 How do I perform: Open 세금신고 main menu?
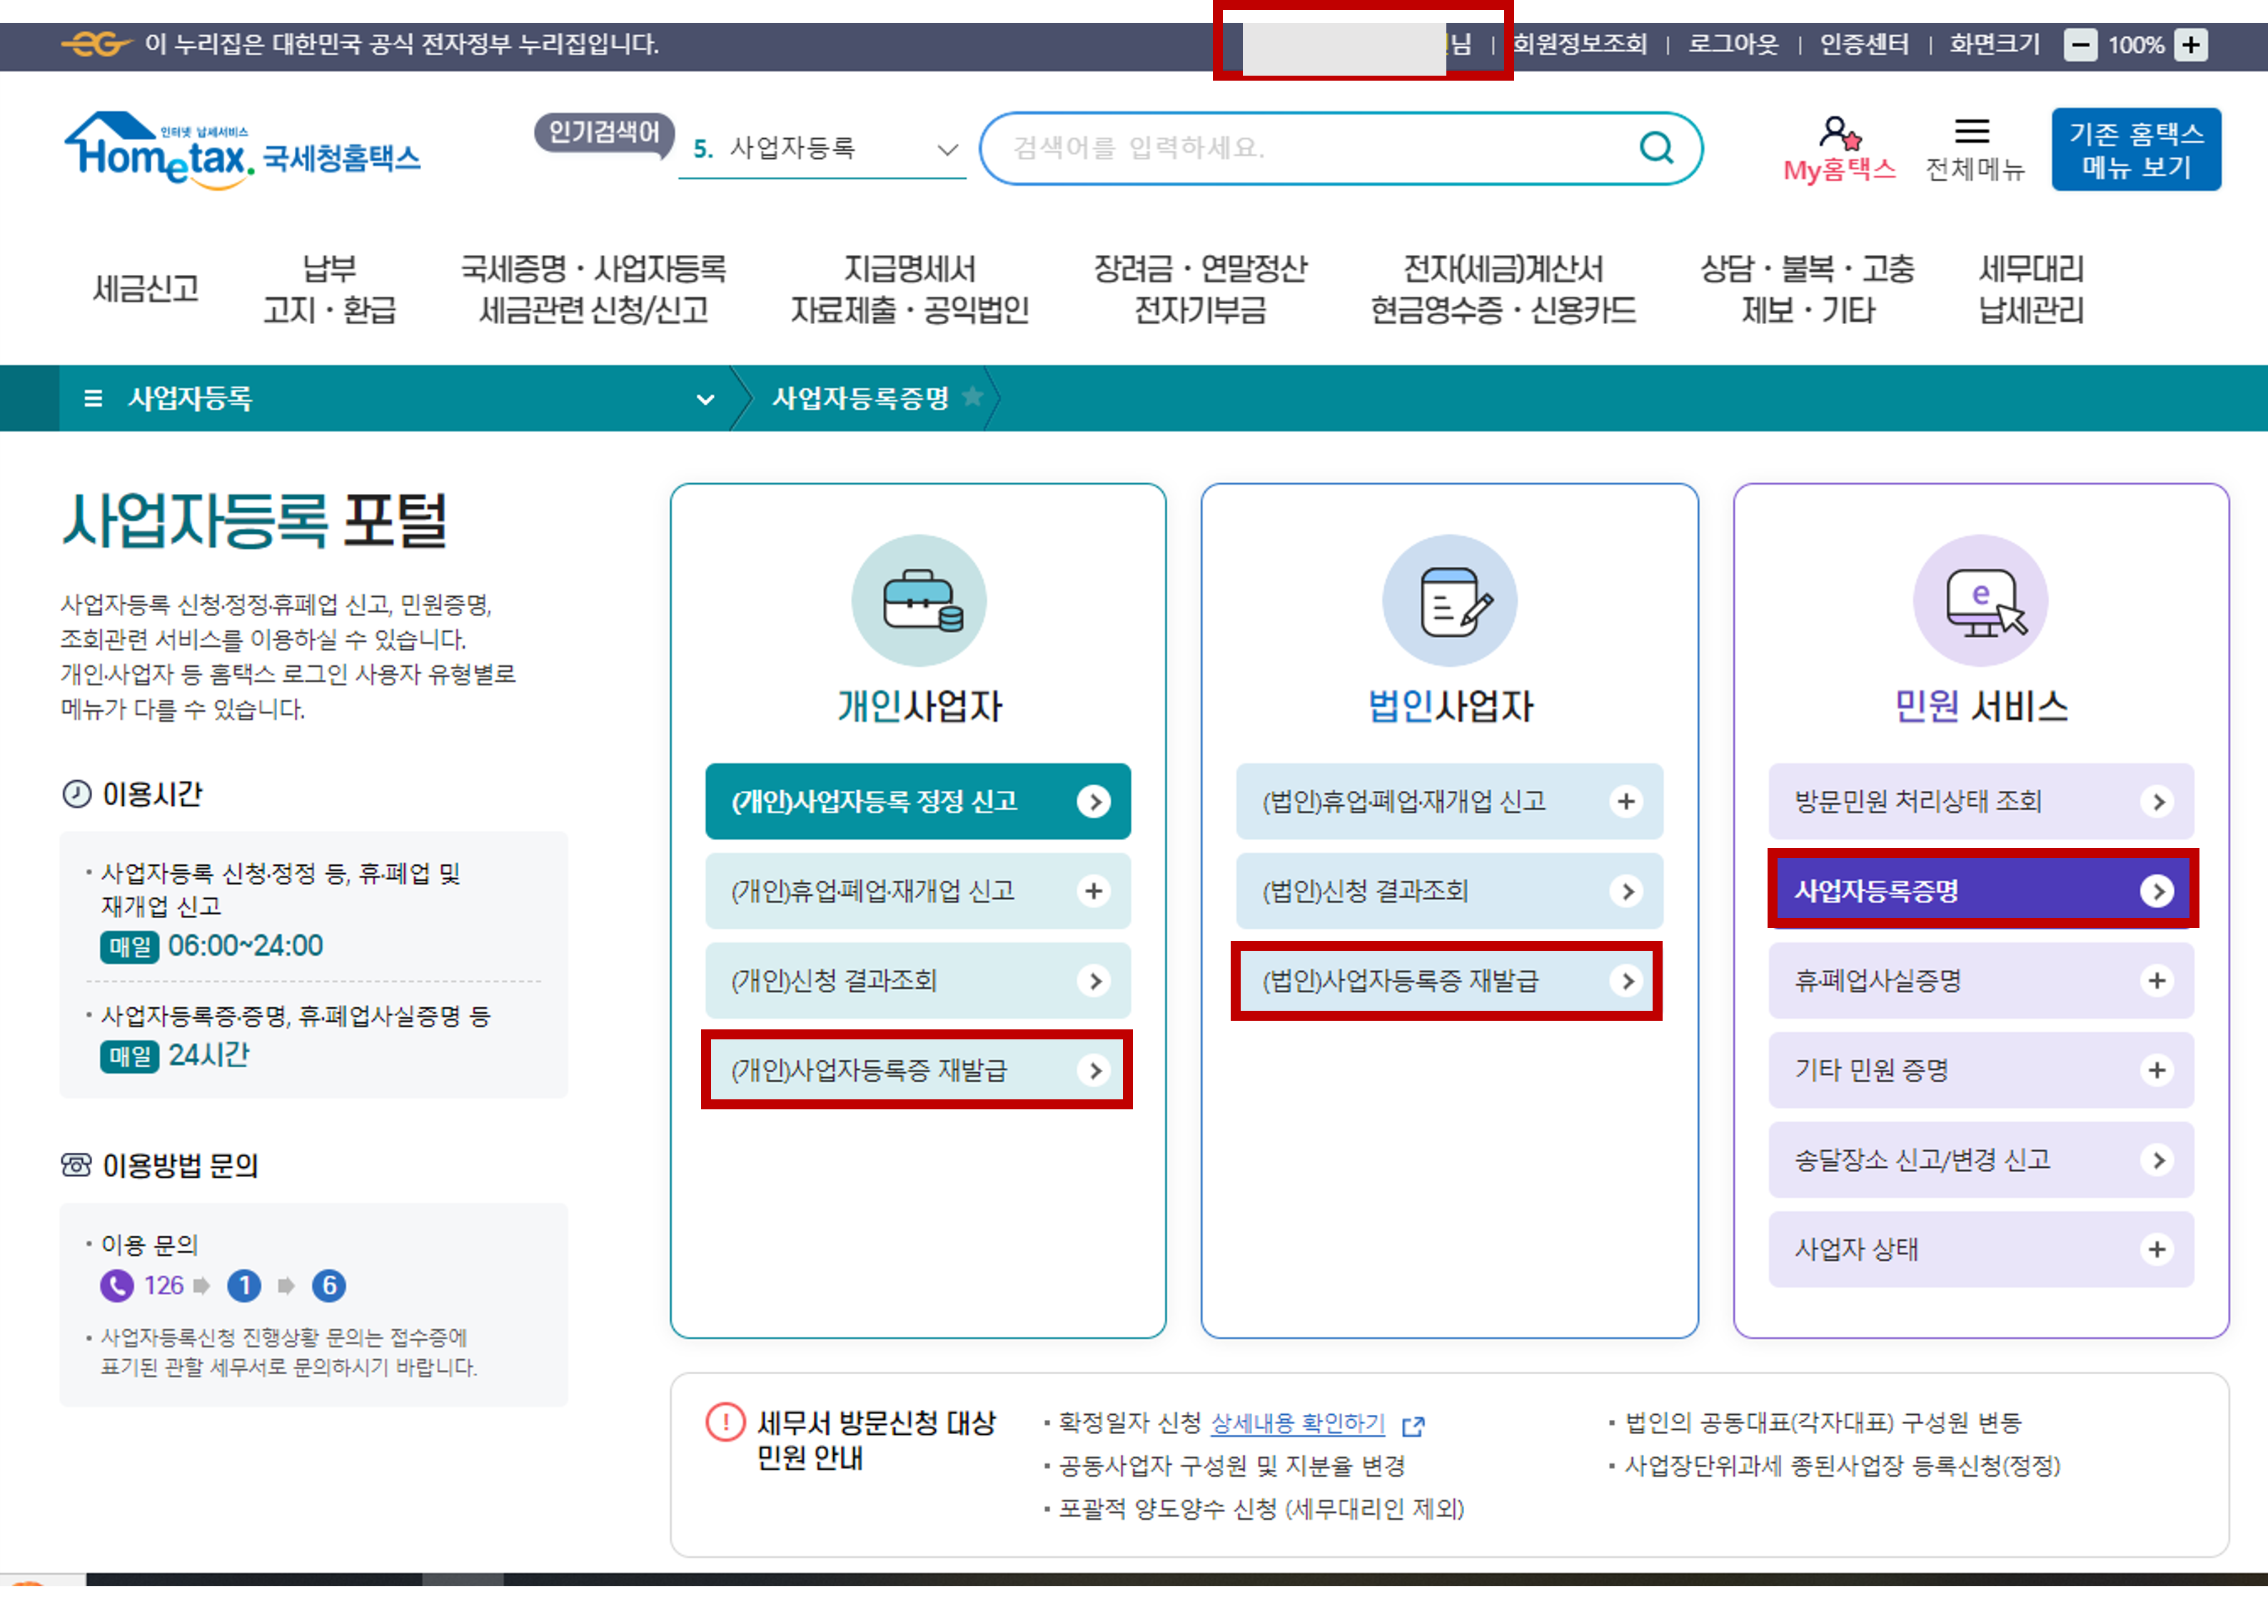146,289
